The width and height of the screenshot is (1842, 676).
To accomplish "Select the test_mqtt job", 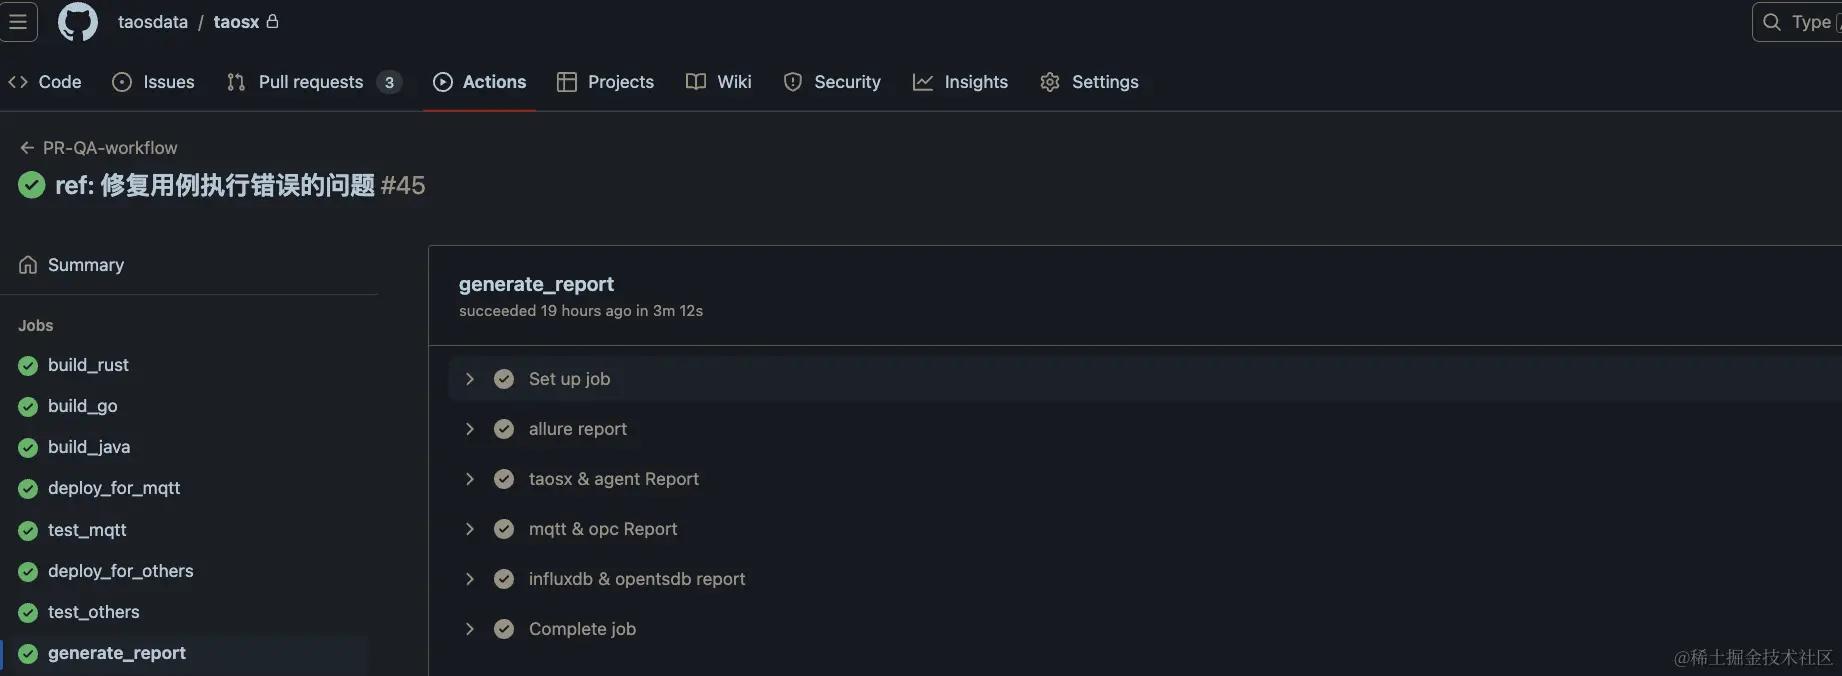I will [x=87, y=530].
